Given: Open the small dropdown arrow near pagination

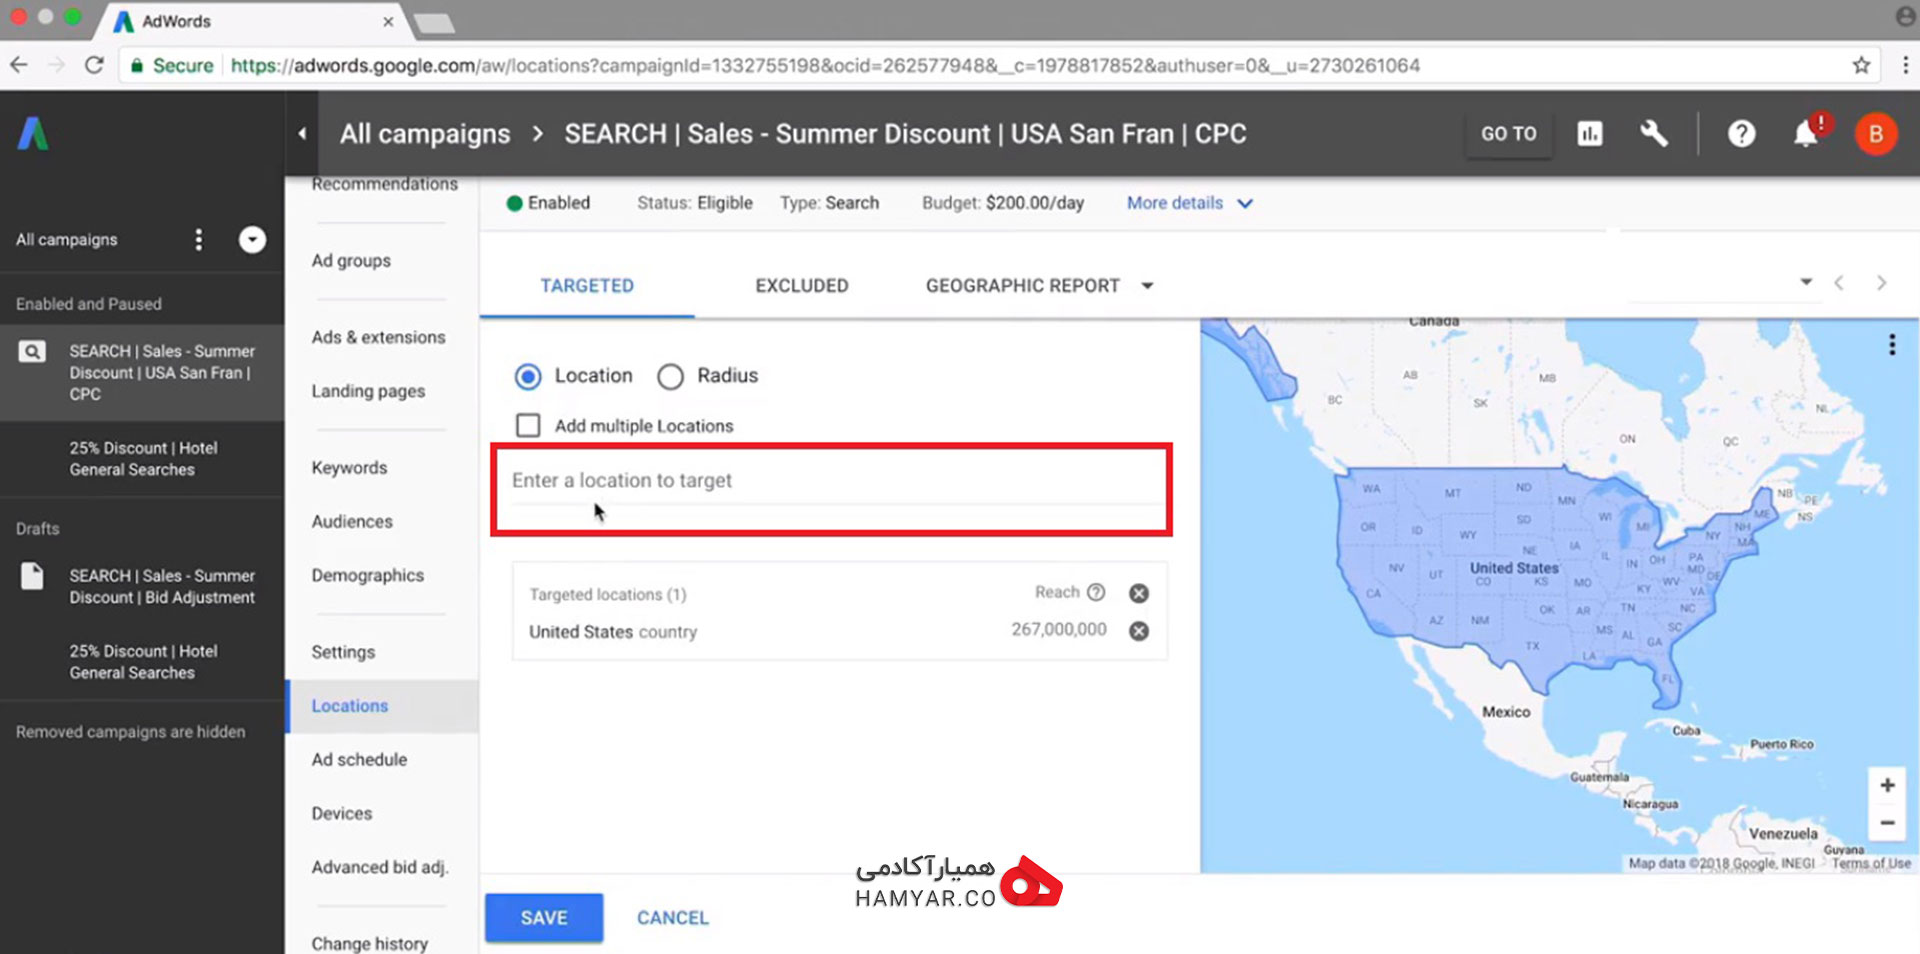Looking at the screenshot, I should coord(1806,282).
